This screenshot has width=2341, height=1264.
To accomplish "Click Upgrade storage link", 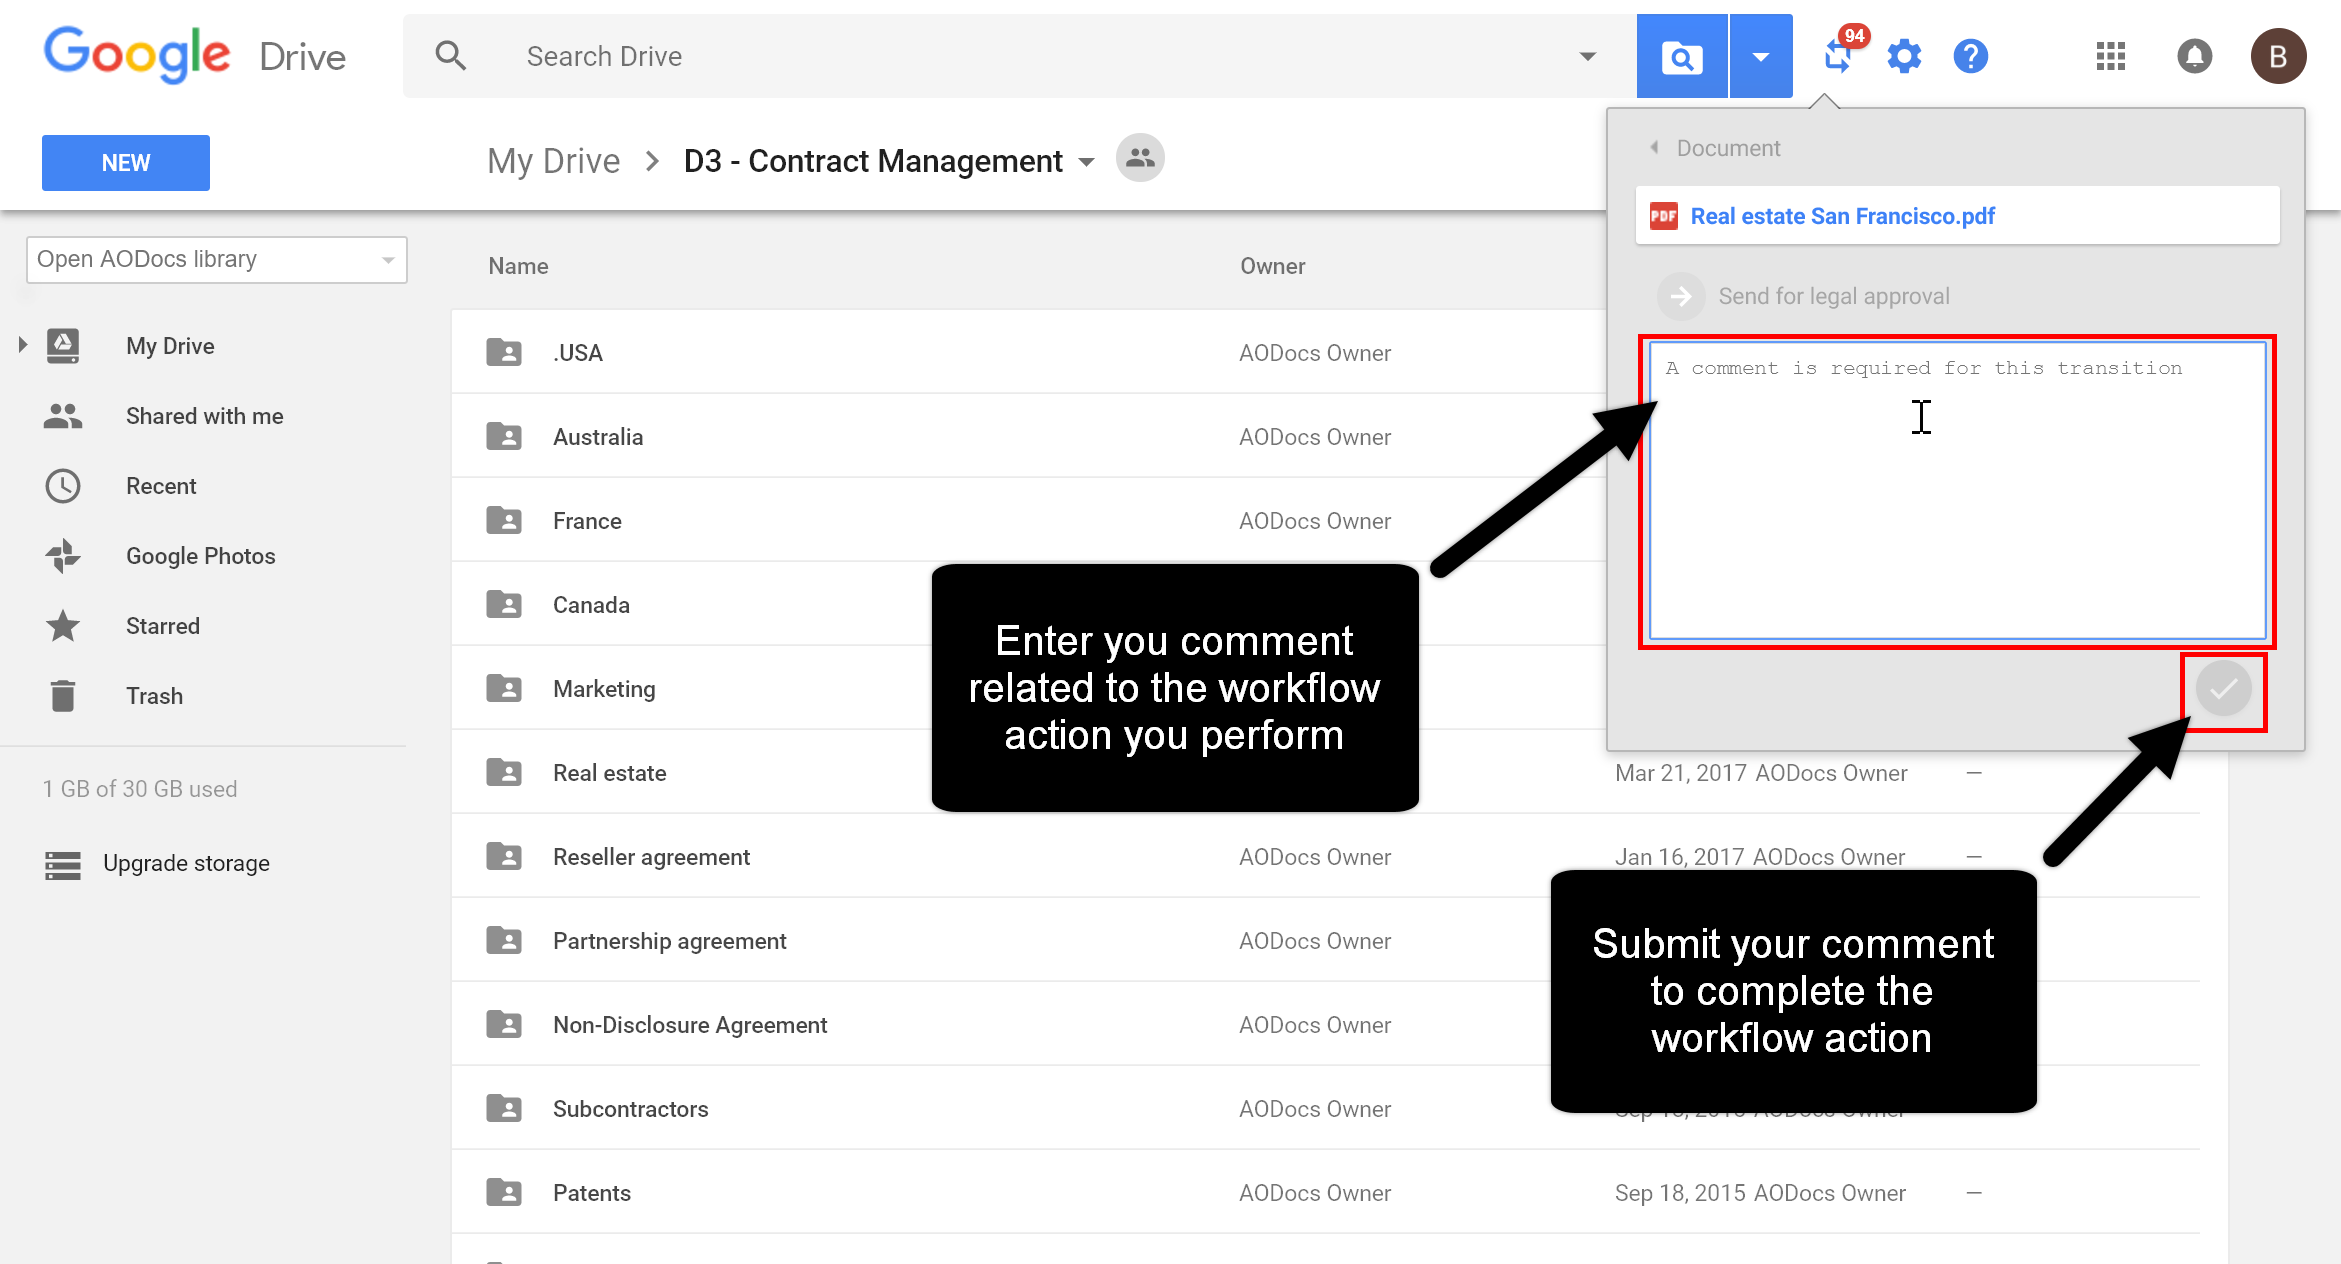I will pyautogui.click(x=186, y=863).
